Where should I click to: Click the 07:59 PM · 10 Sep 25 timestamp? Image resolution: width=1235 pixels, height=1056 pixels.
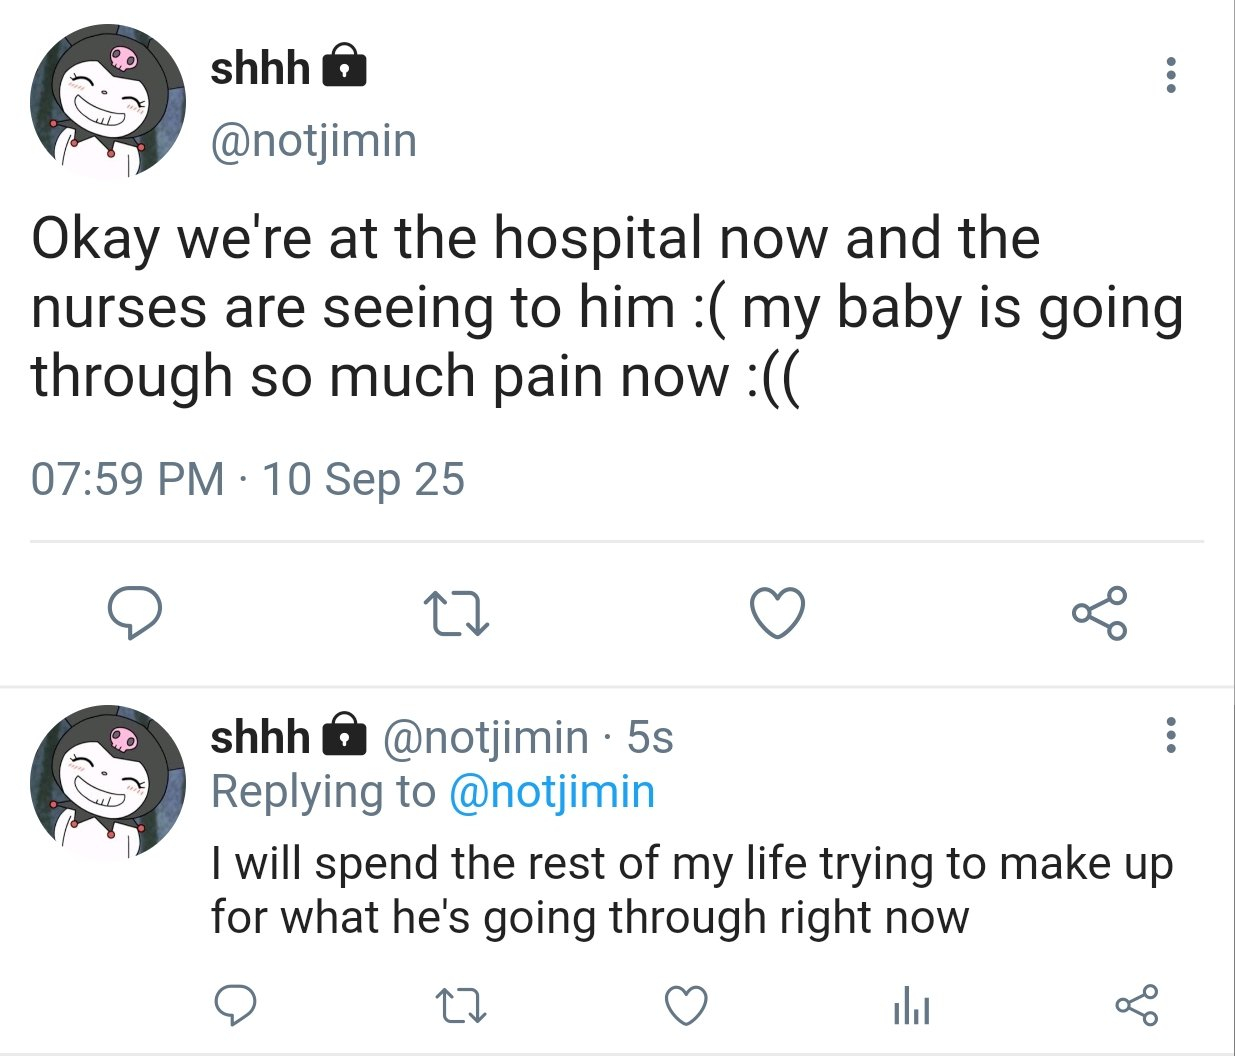click(248, 479)
